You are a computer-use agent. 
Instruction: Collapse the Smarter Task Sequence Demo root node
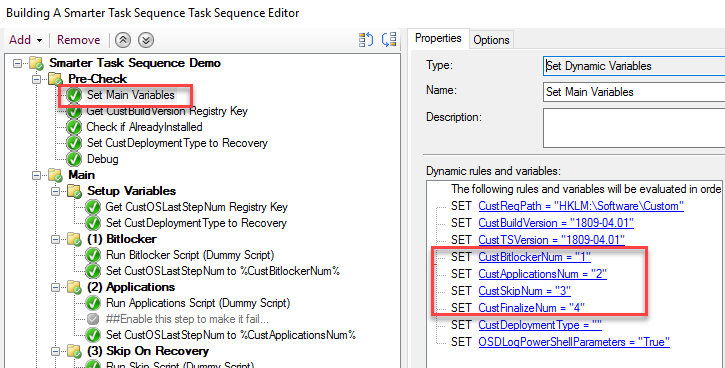(18, 63)
